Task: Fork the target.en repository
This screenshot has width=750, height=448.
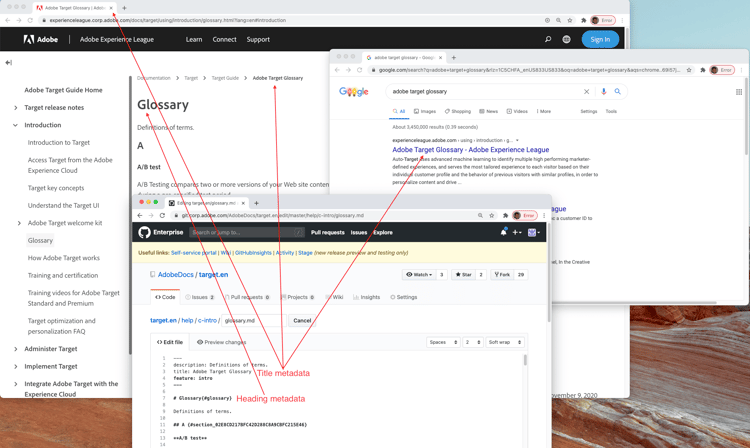Action: tap(503, 274)
